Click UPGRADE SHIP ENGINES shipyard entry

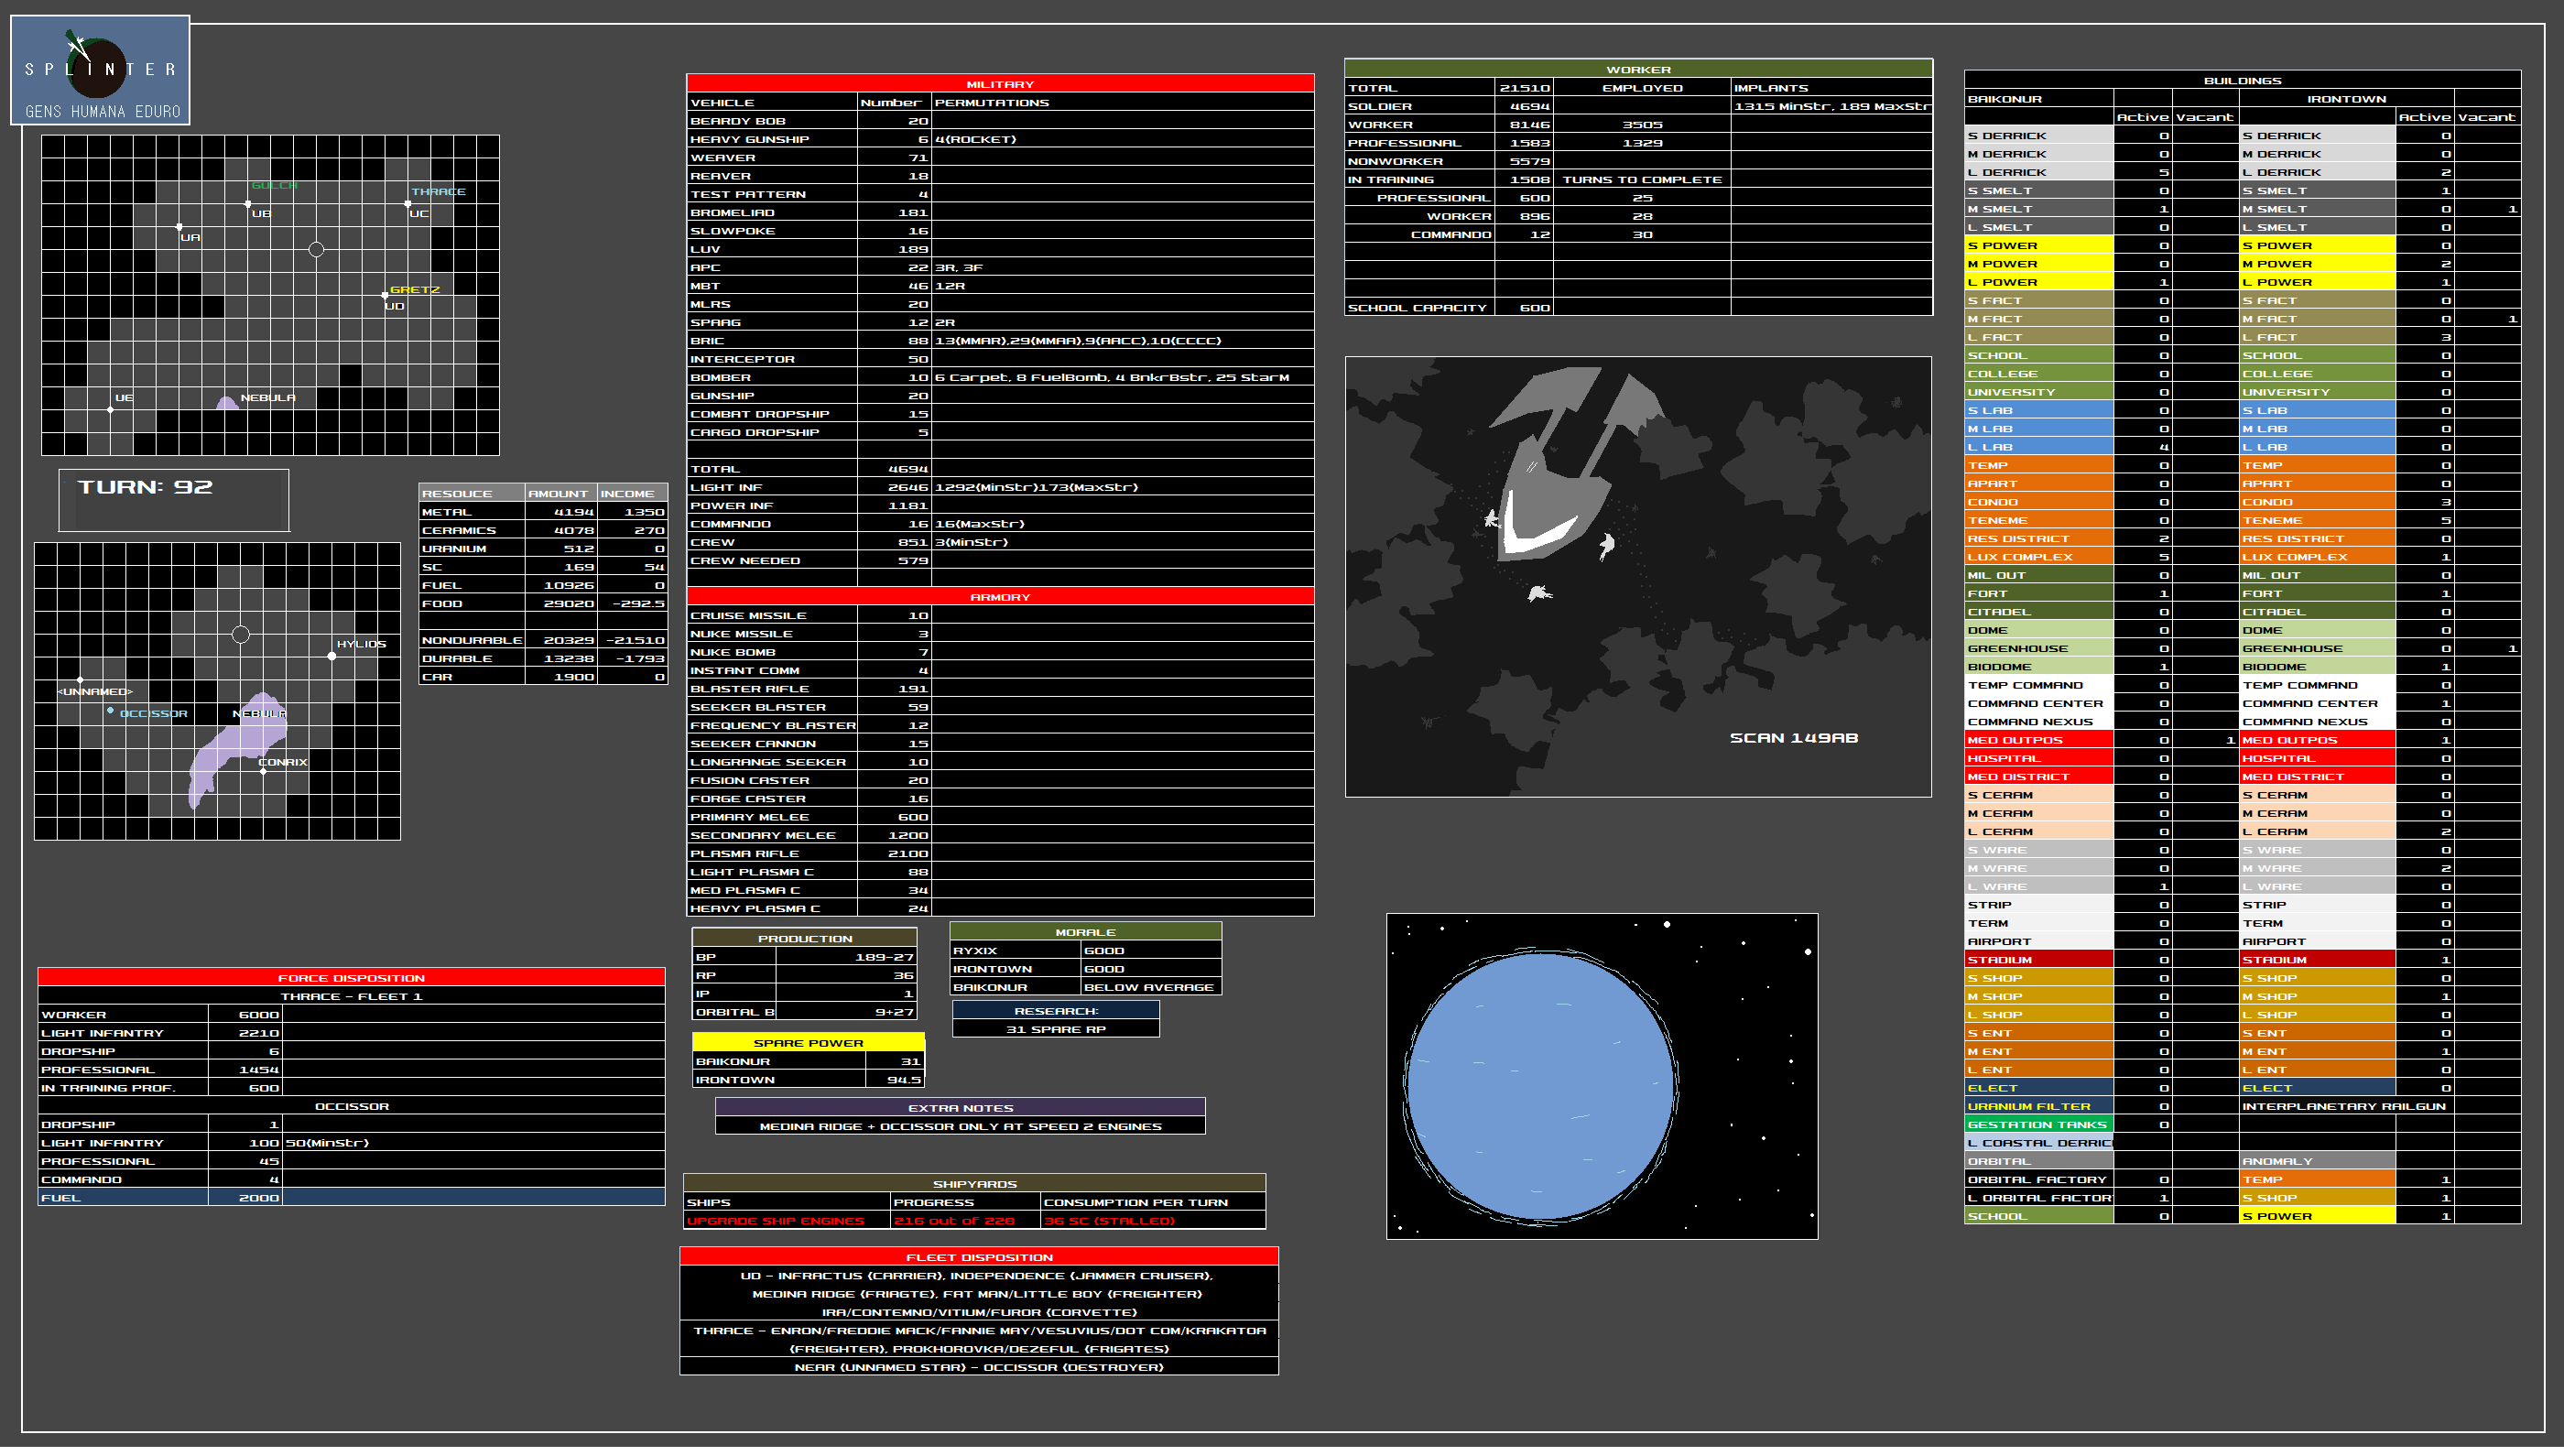[776, 1221]
